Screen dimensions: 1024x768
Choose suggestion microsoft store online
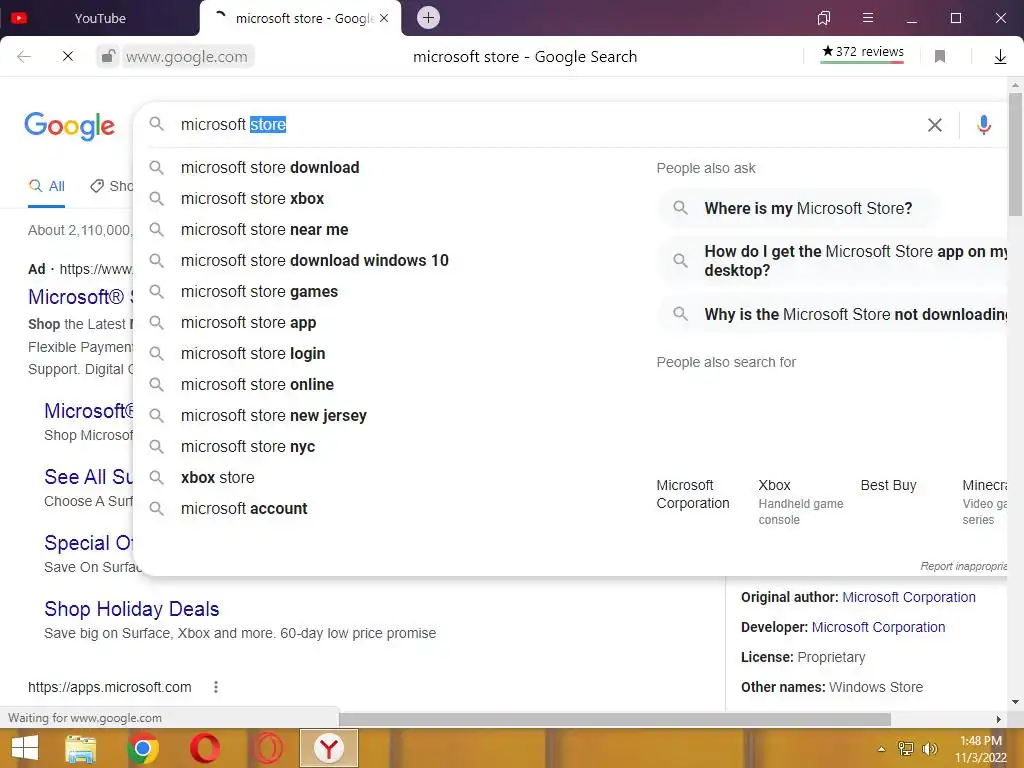coord(257,385)
